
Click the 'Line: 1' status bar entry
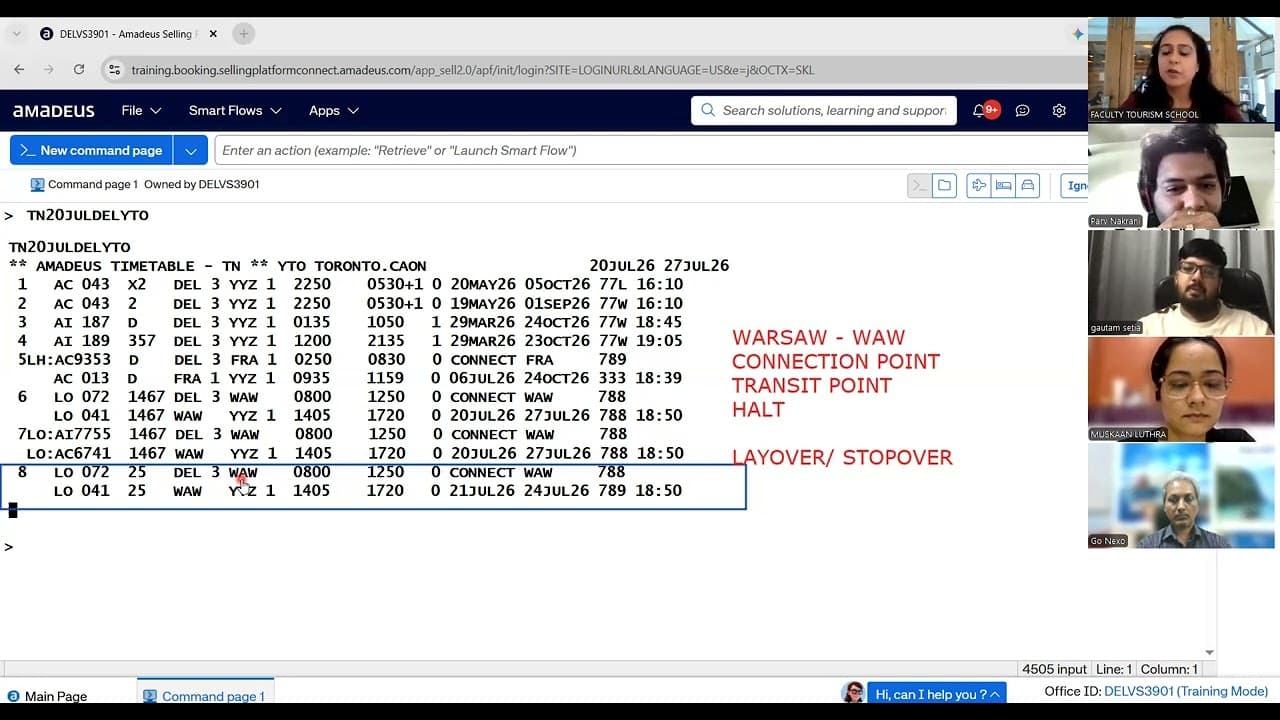coord(1114,670)
